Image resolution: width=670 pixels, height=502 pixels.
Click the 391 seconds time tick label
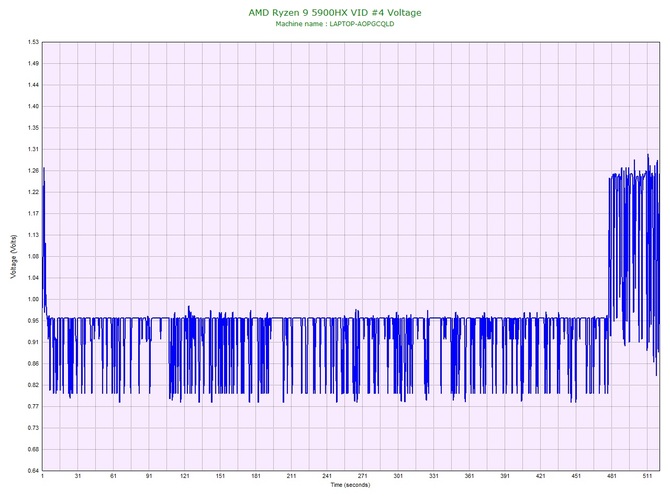coord(505,476)
